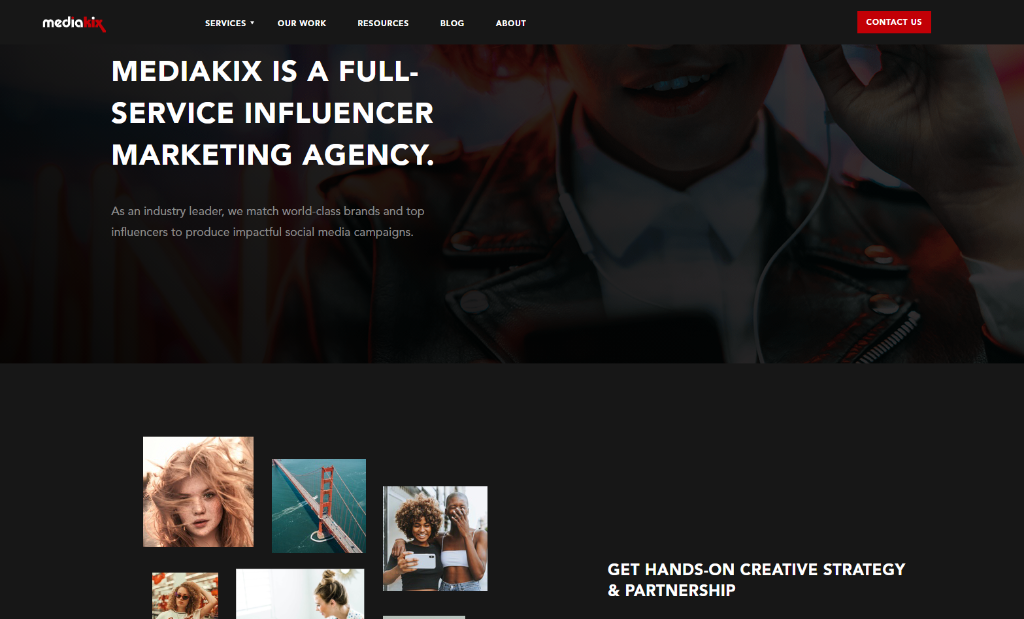Click the partially visible thumbnail at bottom edge

click(424, 617)
